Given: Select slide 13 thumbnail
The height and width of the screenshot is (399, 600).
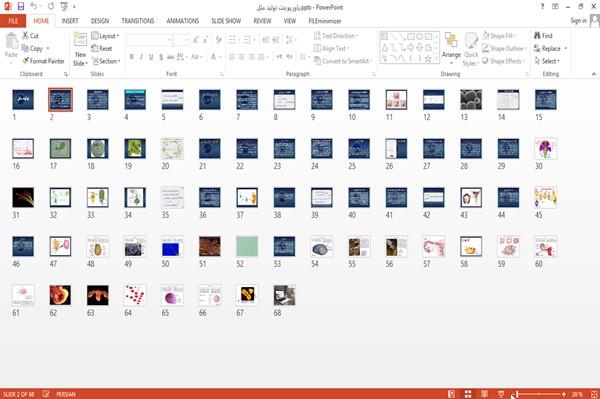Looking at the screenshot, I should point(471,99).
